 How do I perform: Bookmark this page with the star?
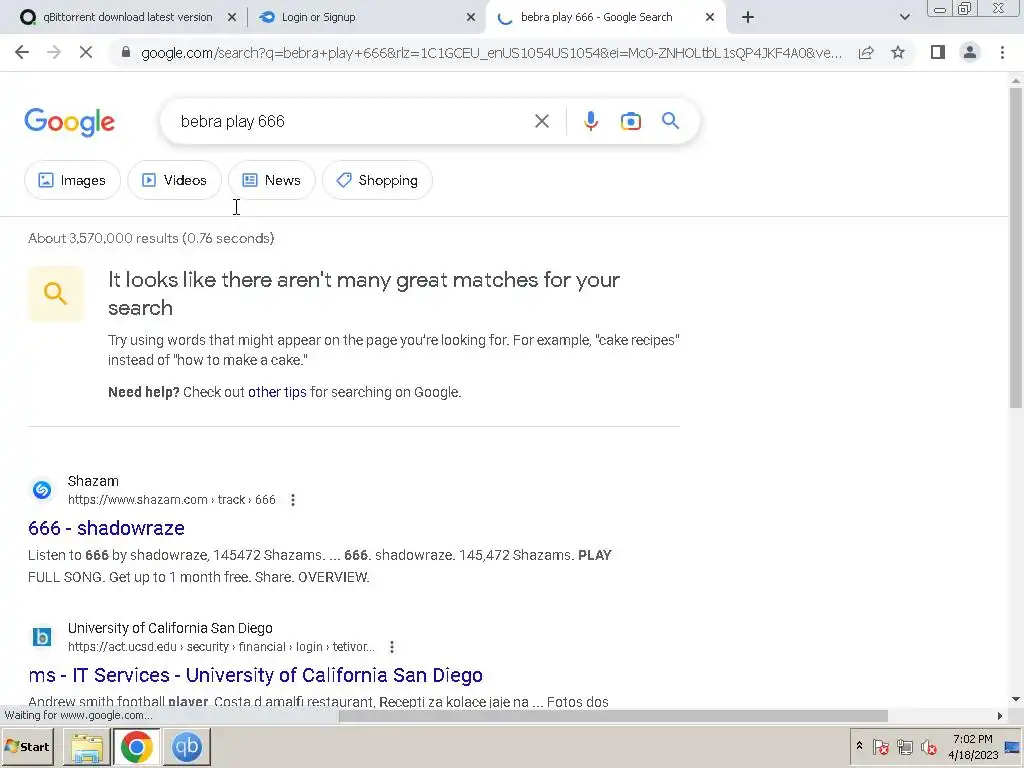click(x=898, y=52)
